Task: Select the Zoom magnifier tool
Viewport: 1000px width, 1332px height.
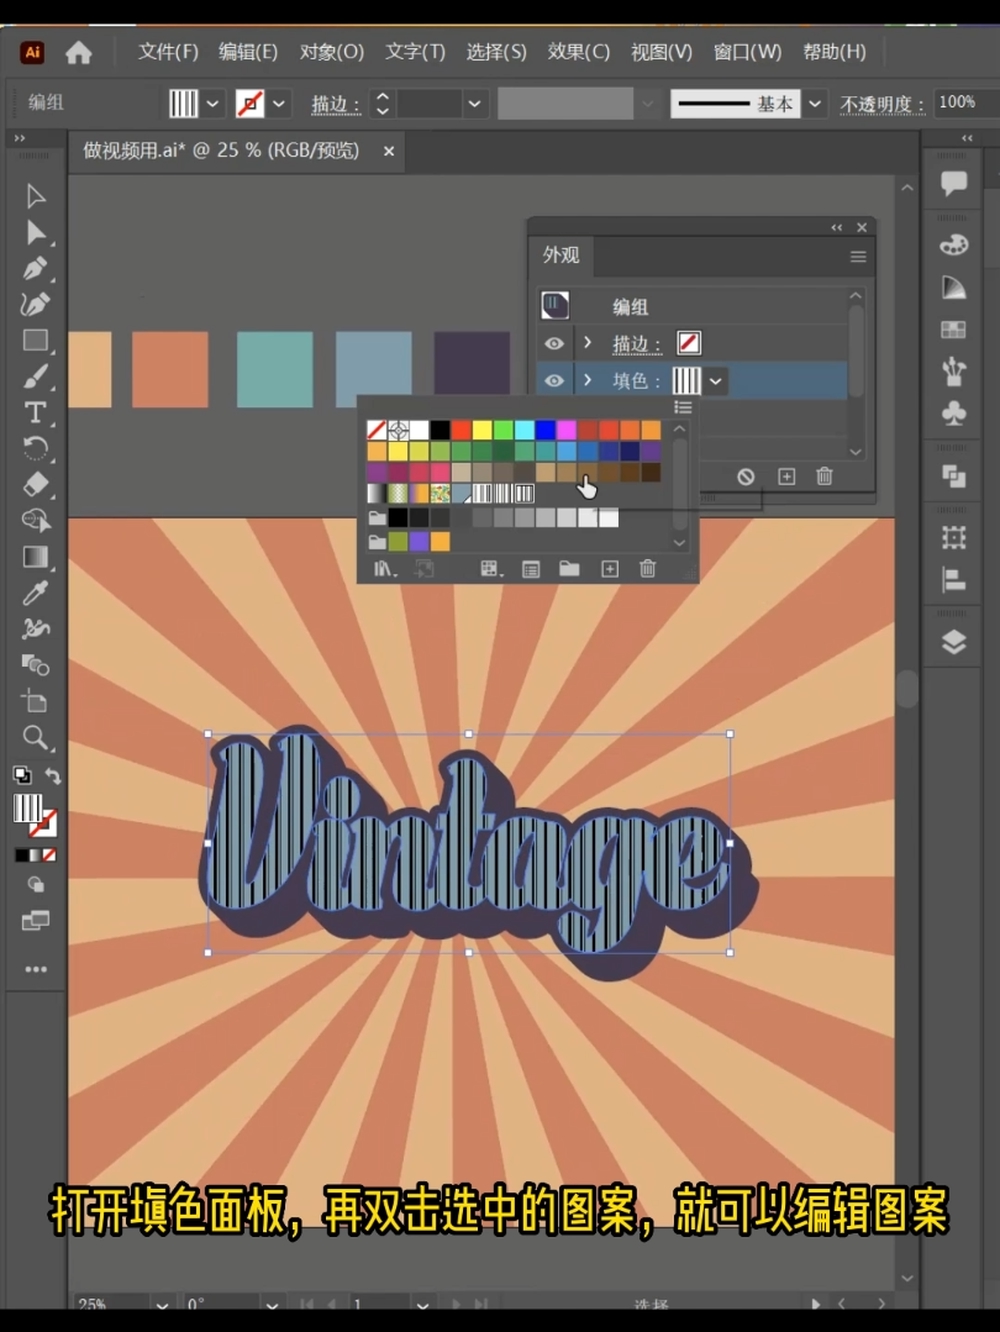Action: pos(35,738)
